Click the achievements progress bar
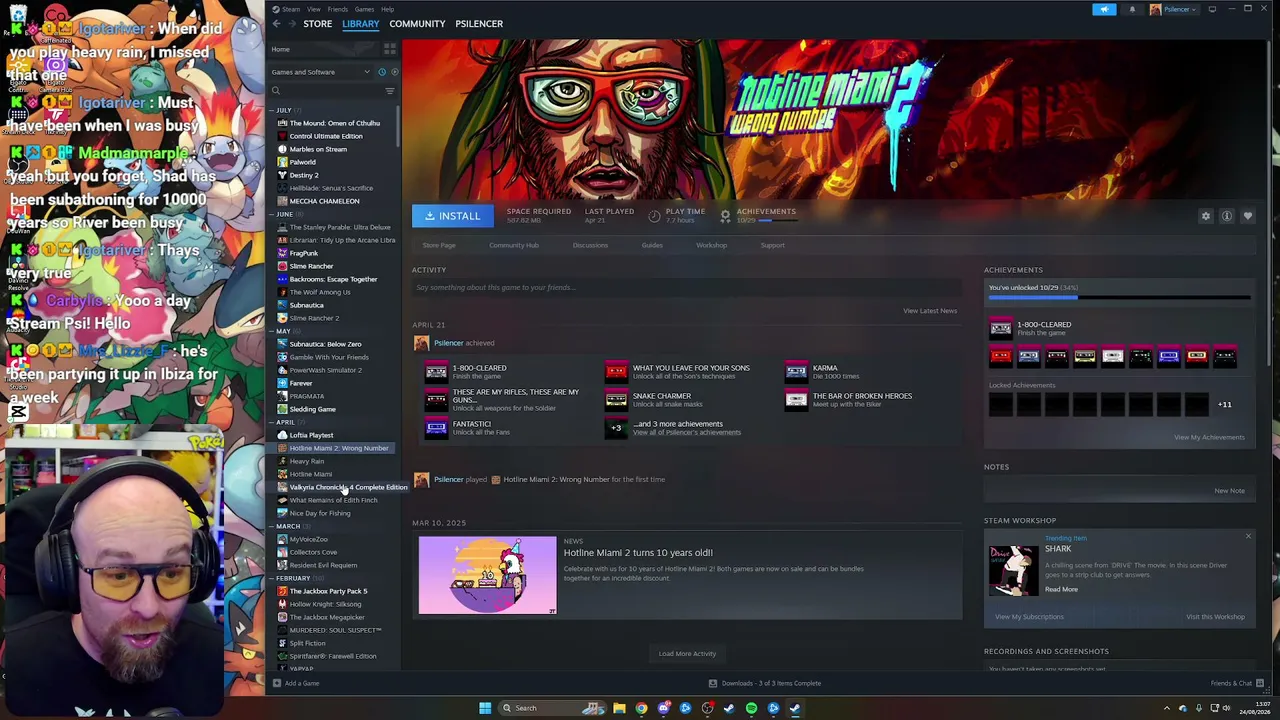 point(1119,298)
